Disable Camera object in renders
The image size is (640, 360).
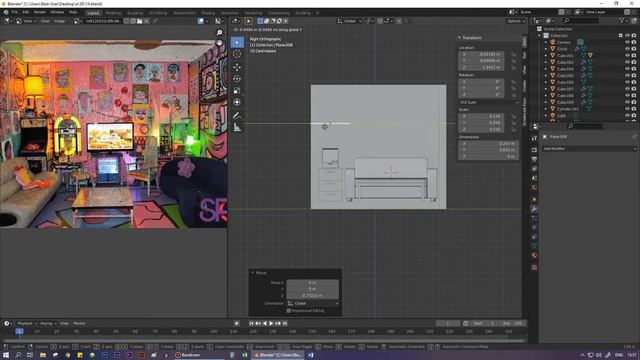(x=634, y=42)
